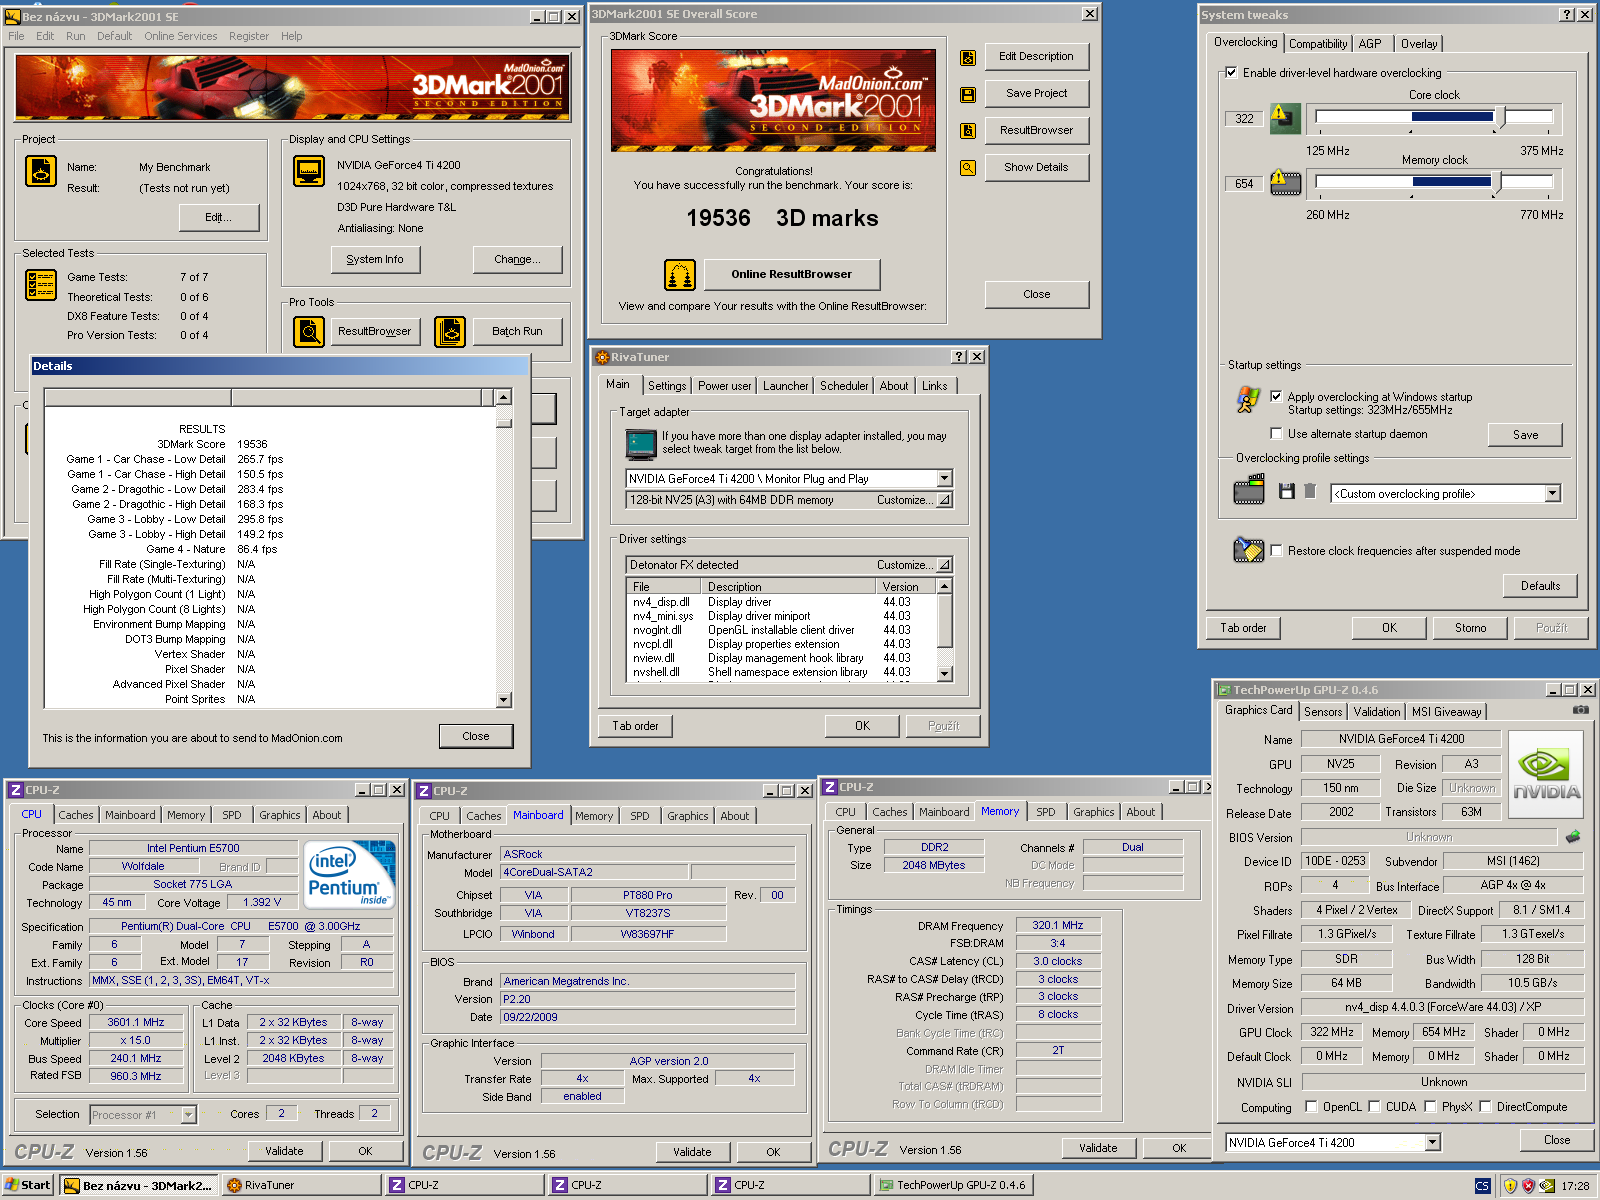Viewport: 1600px width, 1200px height.
Task: Click the Core clock slider handle
Action: point(1500,117)
